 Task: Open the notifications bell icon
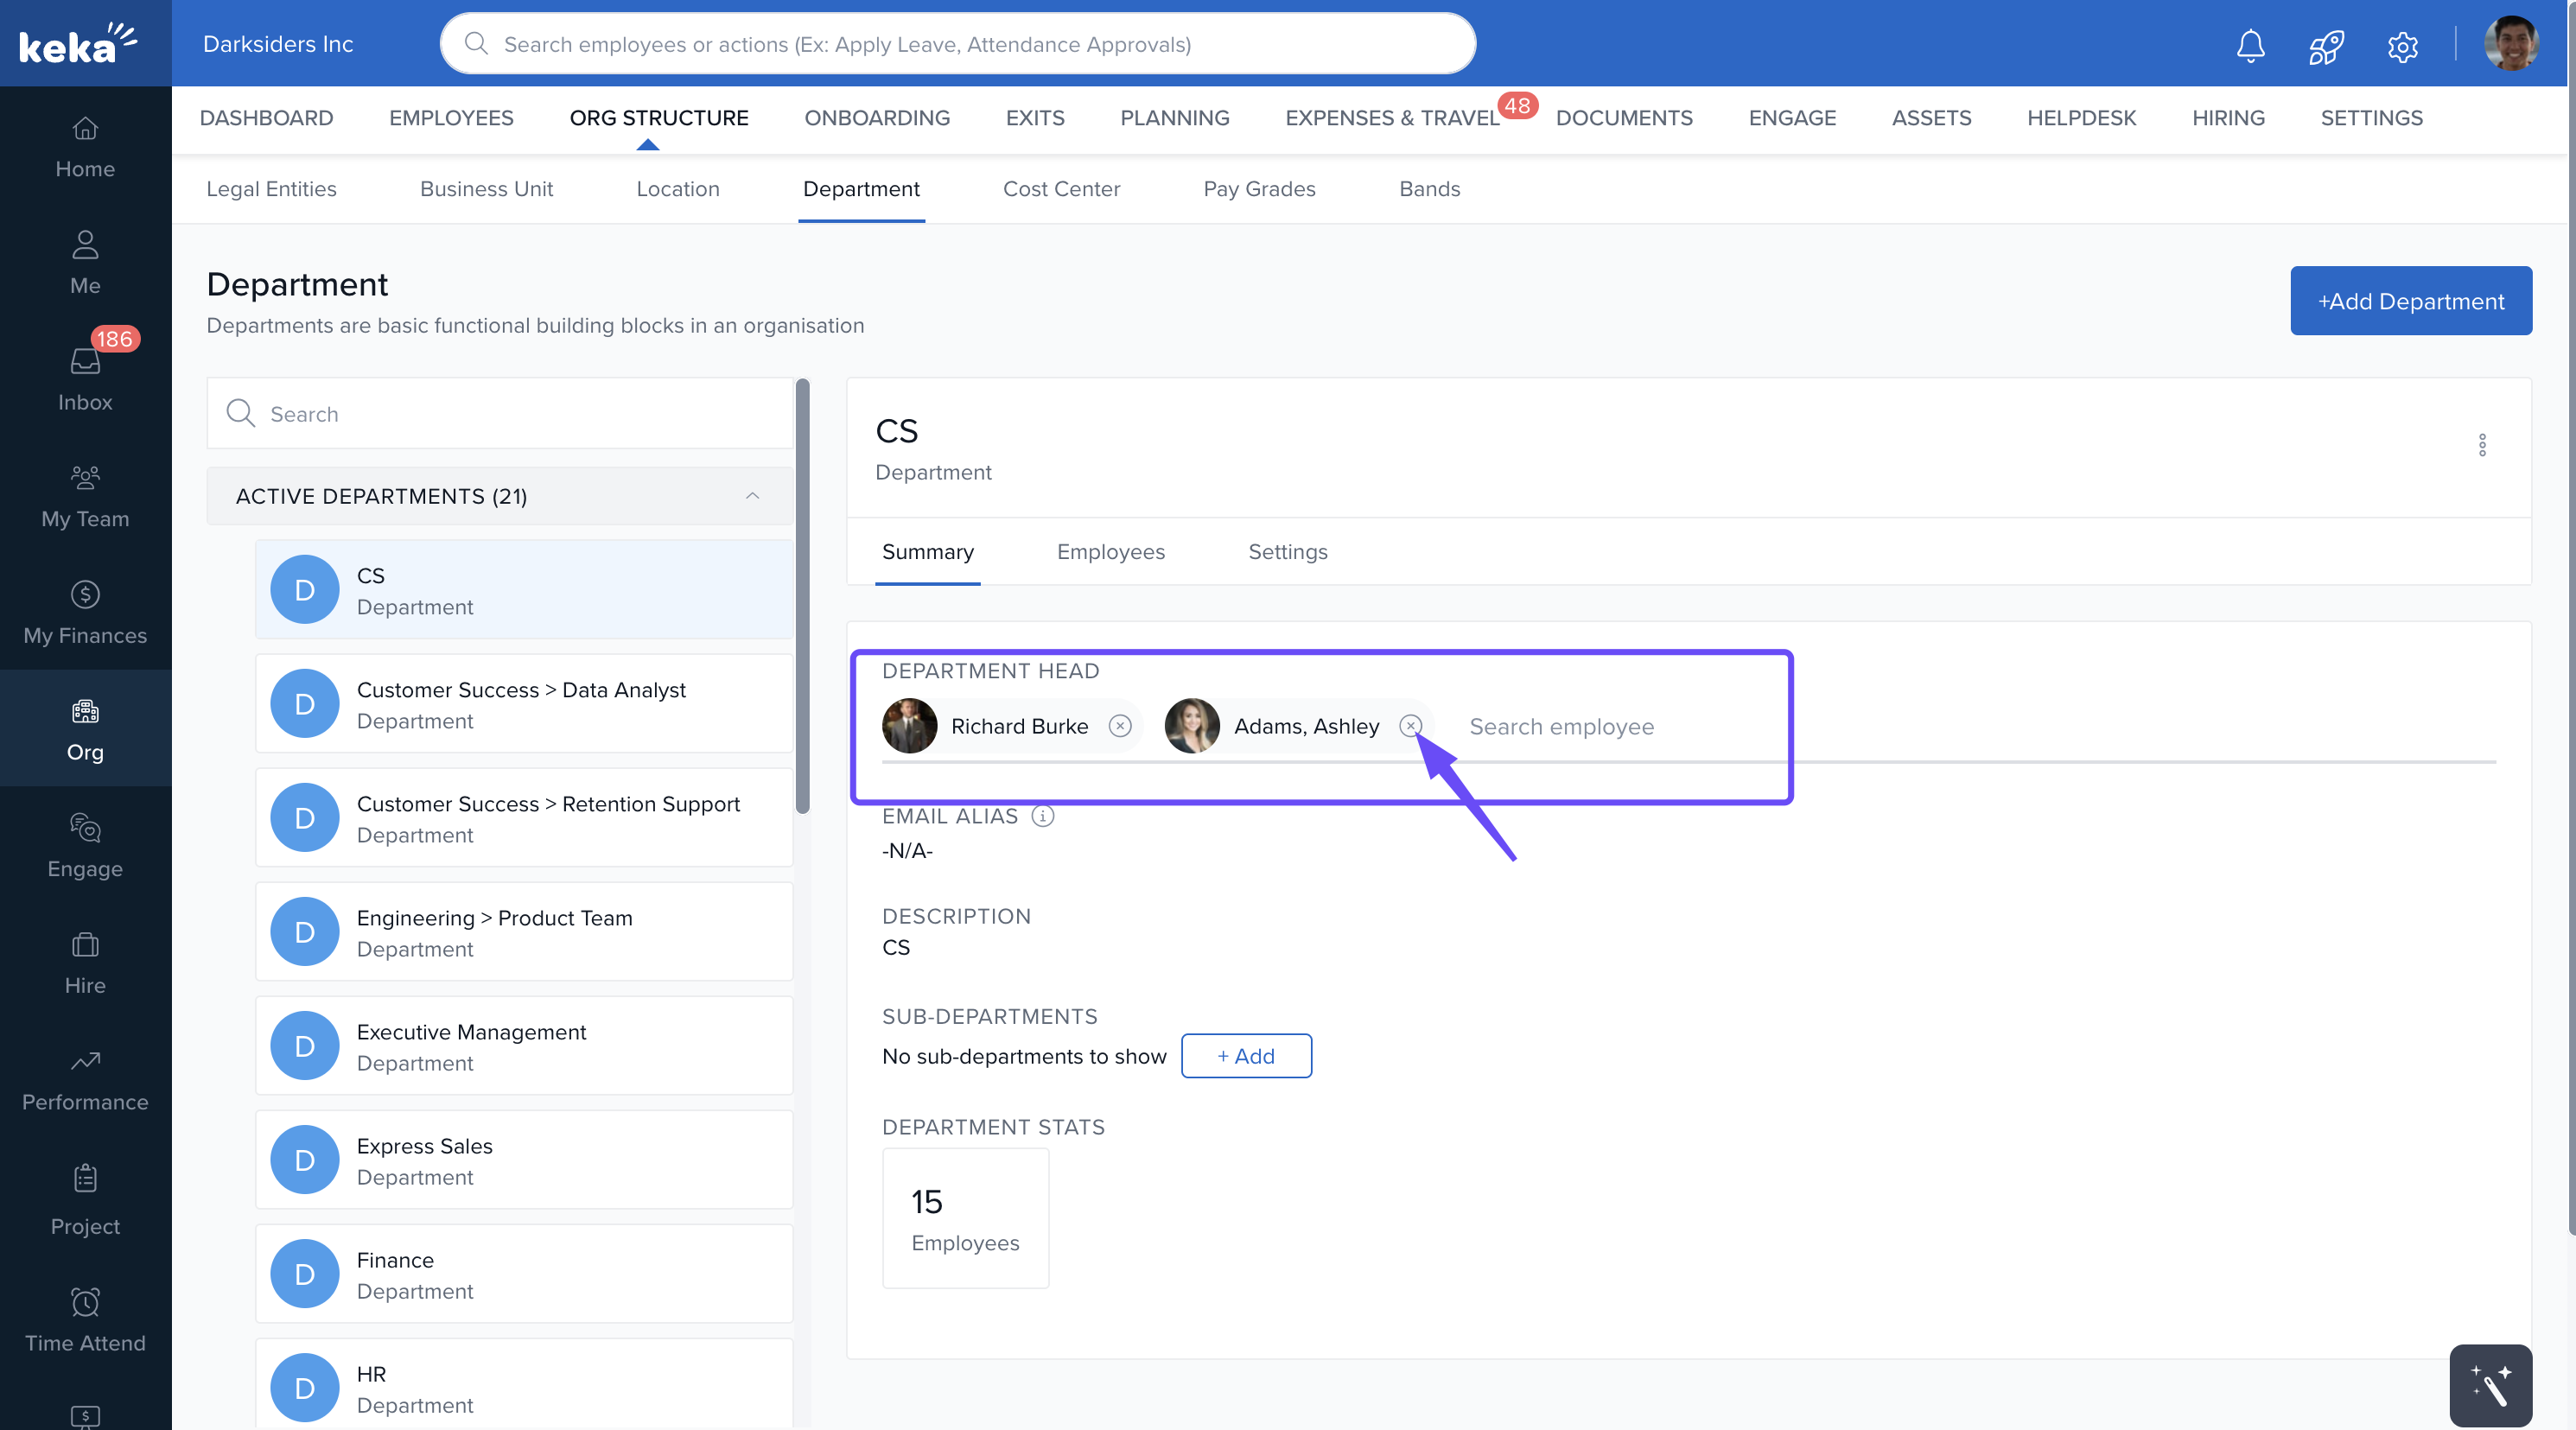tap(2250, 45)
